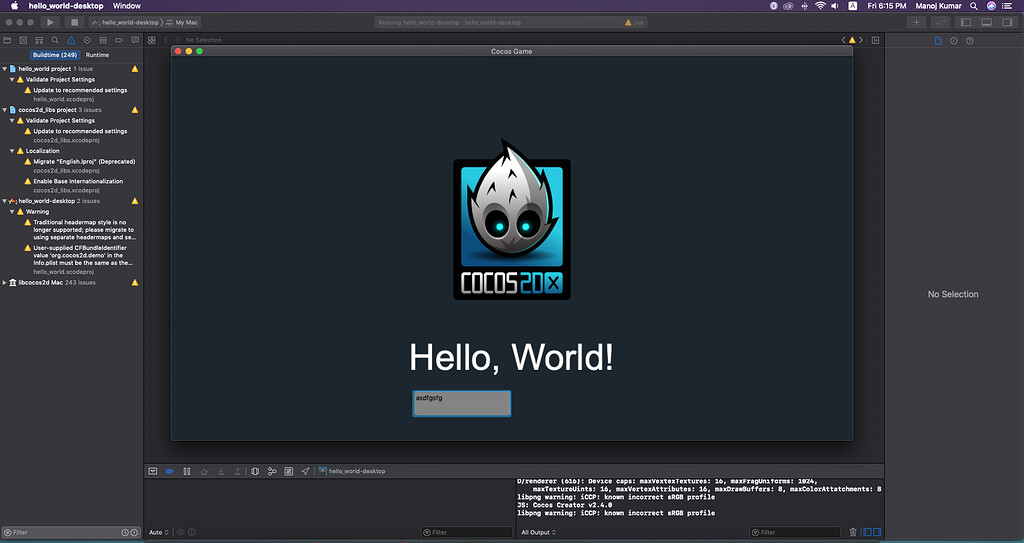Click the Debug Memory Graph icon

pyautogui.click(x=272, y=471)
